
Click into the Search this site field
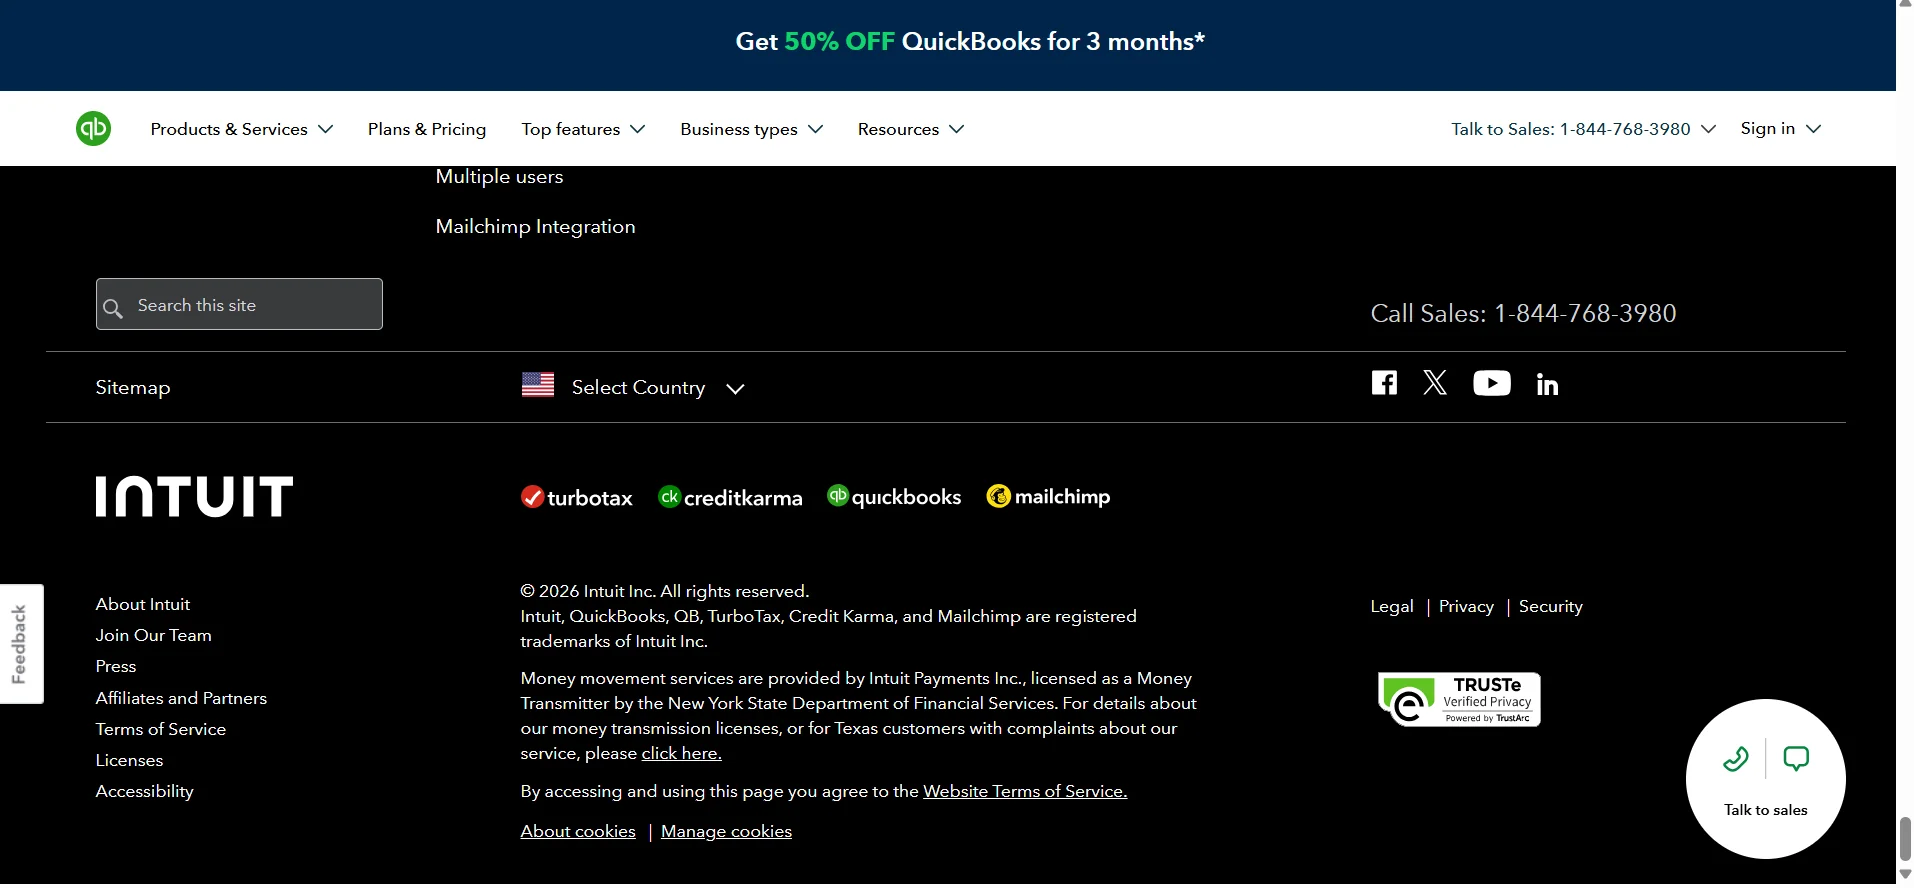click(239, 304)
